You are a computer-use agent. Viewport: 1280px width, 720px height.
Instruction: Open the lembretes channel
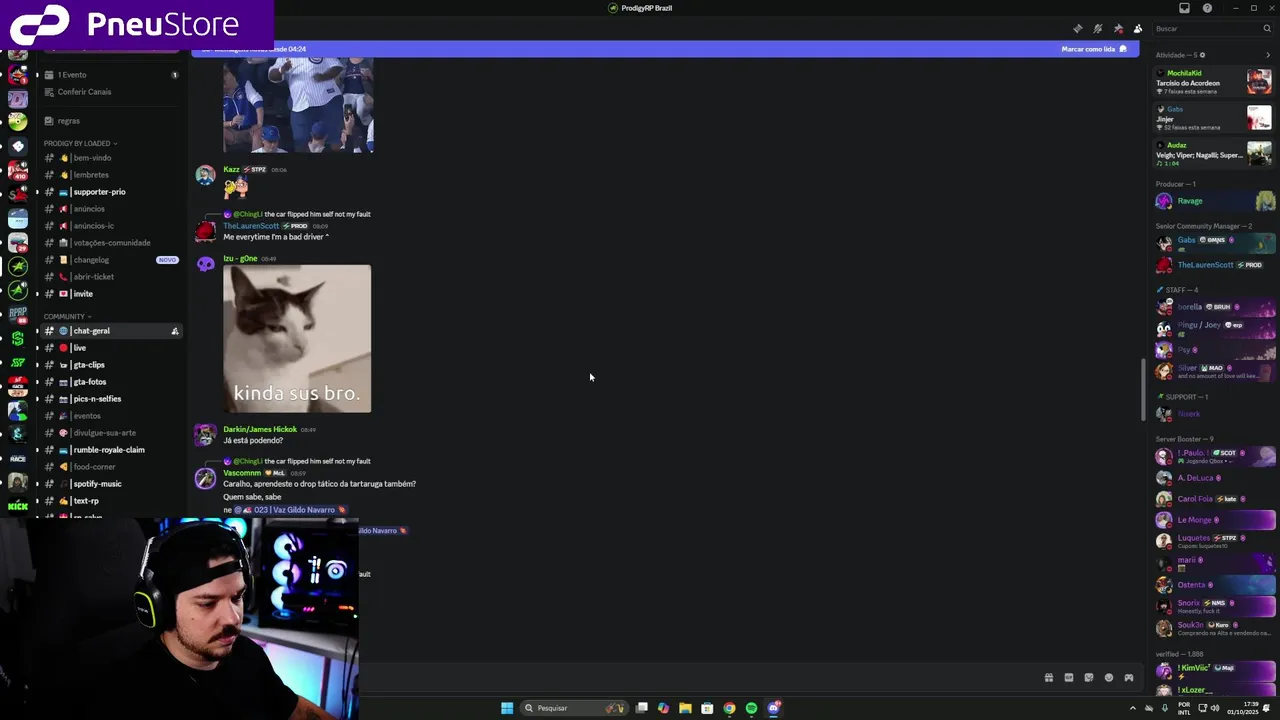coord(110,175)
